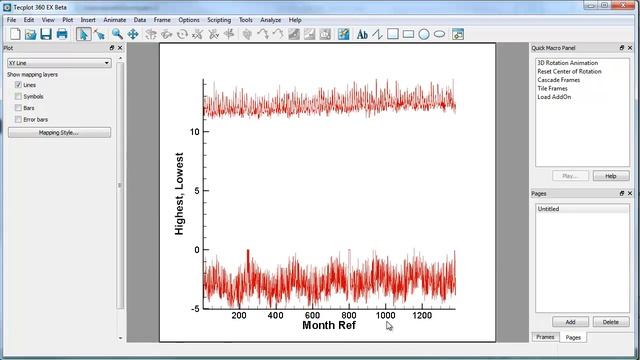Click the sidebar scroll down arrow
This screenshot has height=360, width=640.
[120, 338]
